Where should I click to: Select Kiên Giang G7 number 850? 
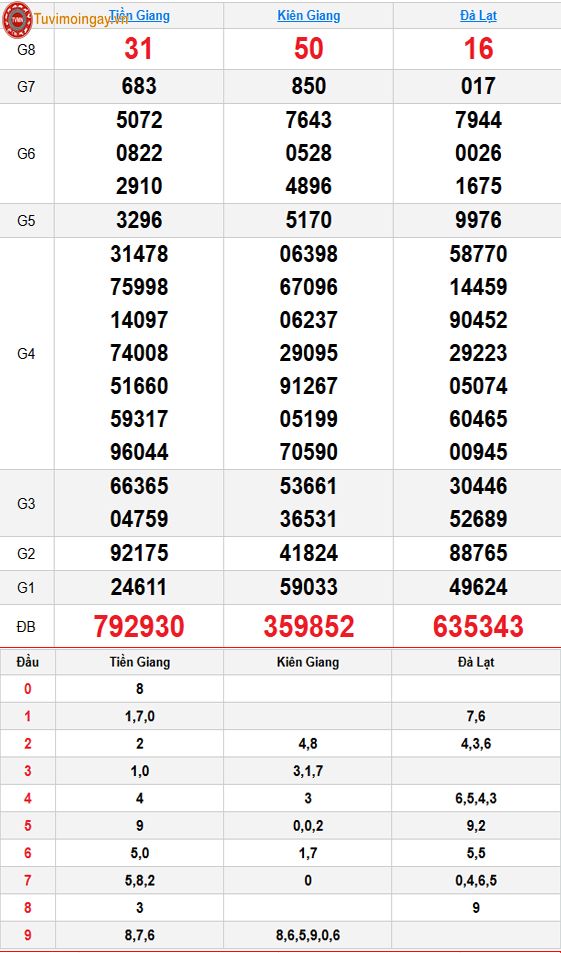tap(309, 86)
